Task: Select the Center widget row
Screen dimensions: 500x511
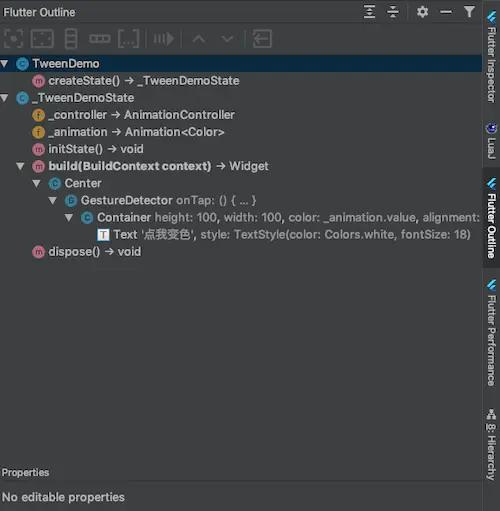Action: click(241, 183)
